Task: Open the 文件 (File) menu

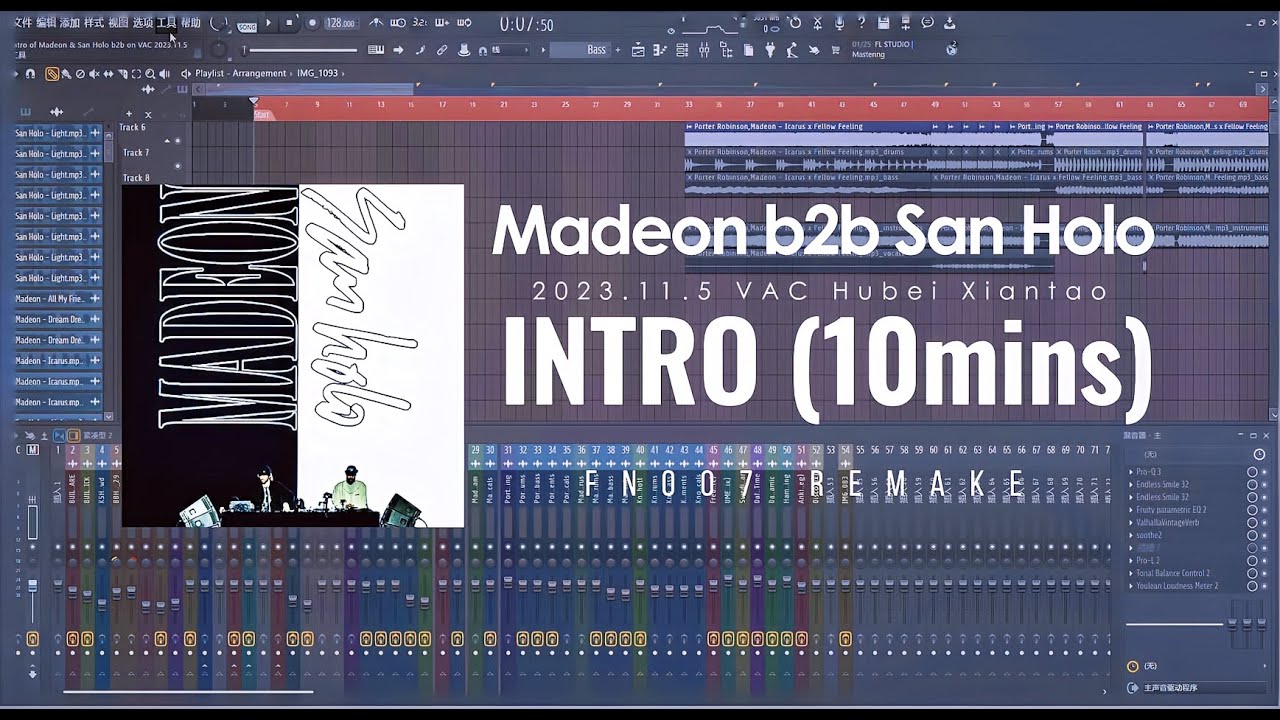Action: click(x=23, y=22)
